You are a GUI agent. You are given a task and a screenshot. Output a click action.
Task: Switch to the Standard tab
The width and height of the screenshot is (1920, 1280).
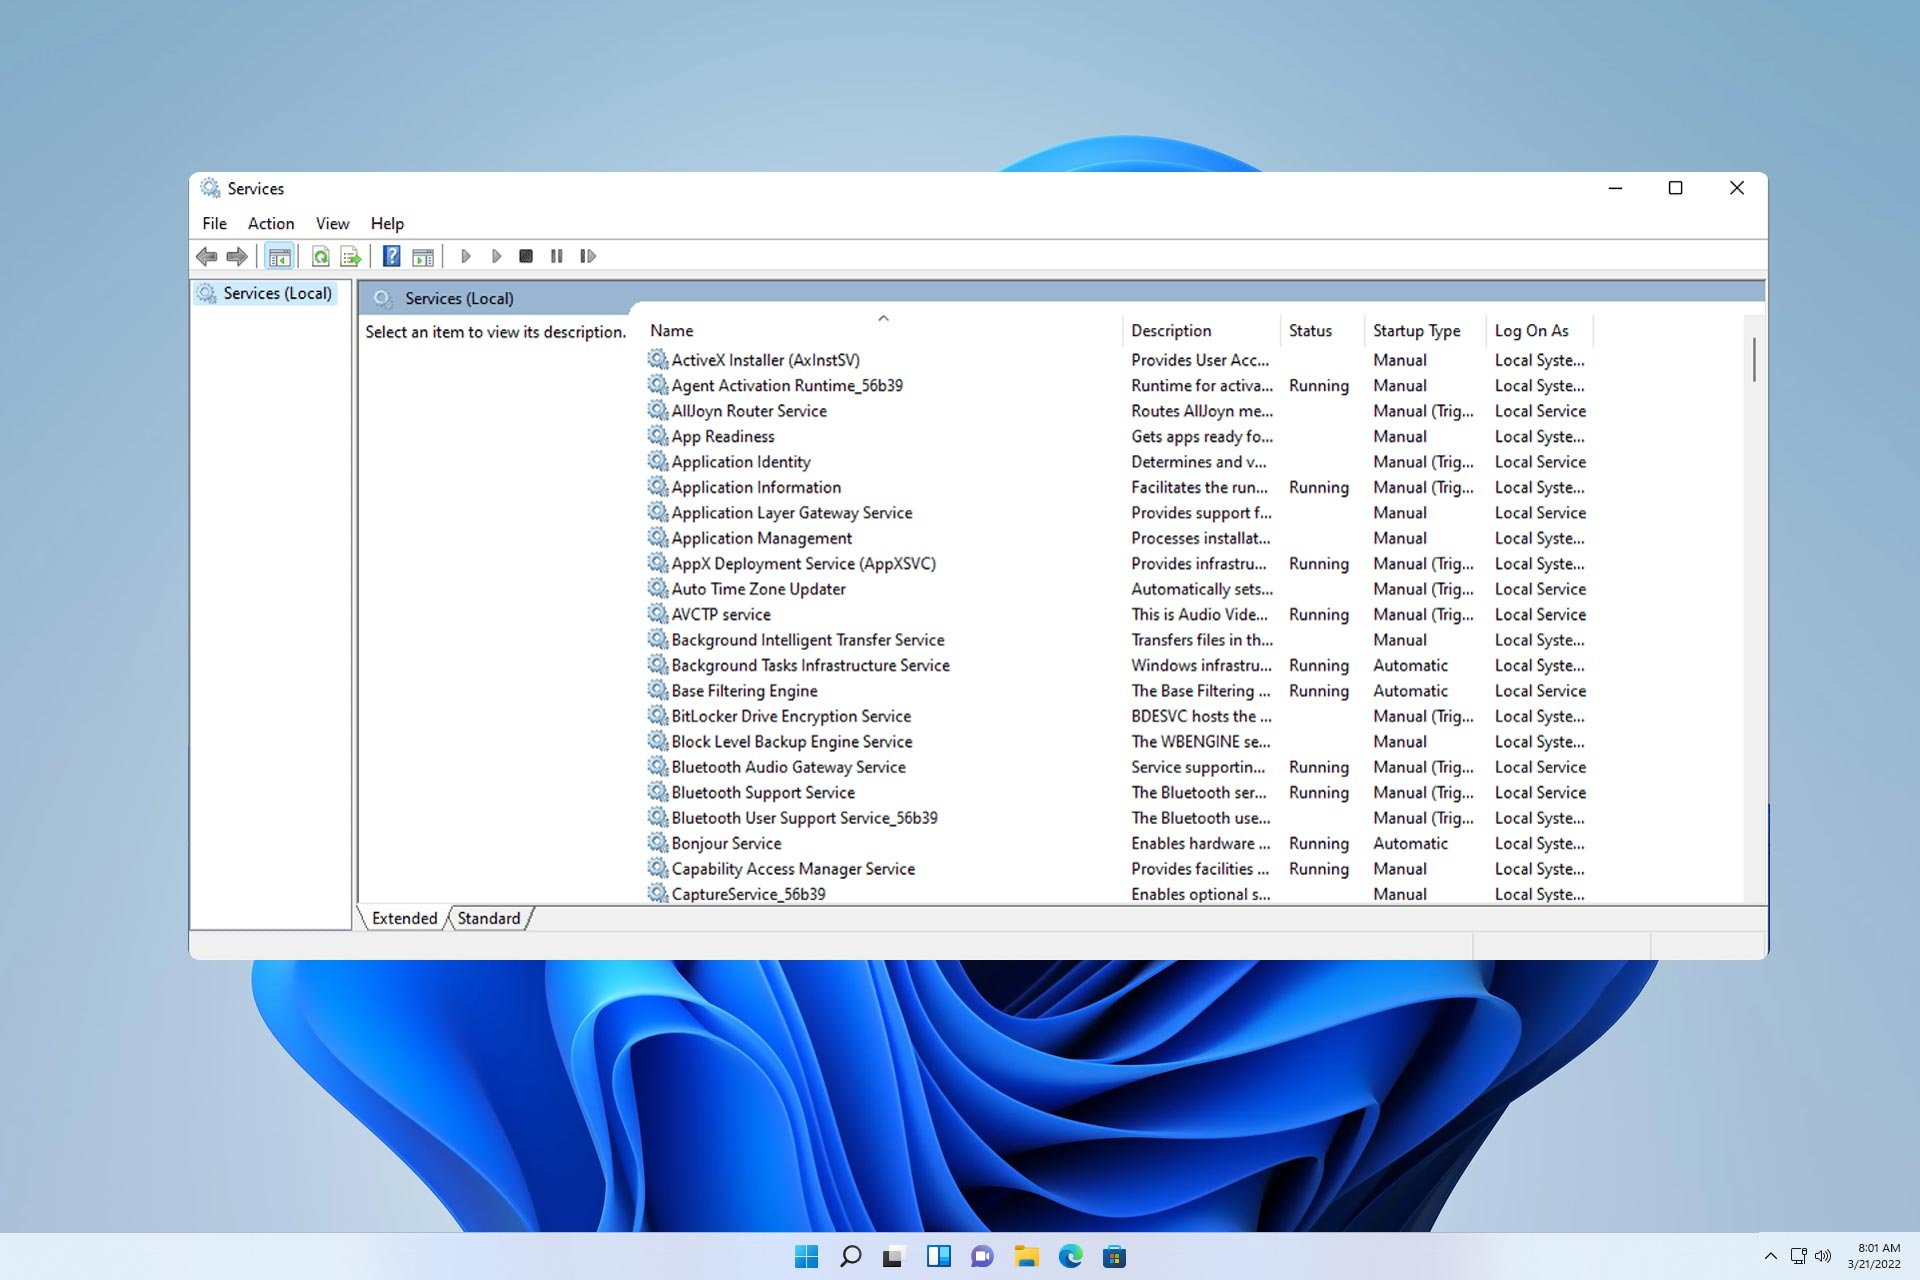click(489, 918)
